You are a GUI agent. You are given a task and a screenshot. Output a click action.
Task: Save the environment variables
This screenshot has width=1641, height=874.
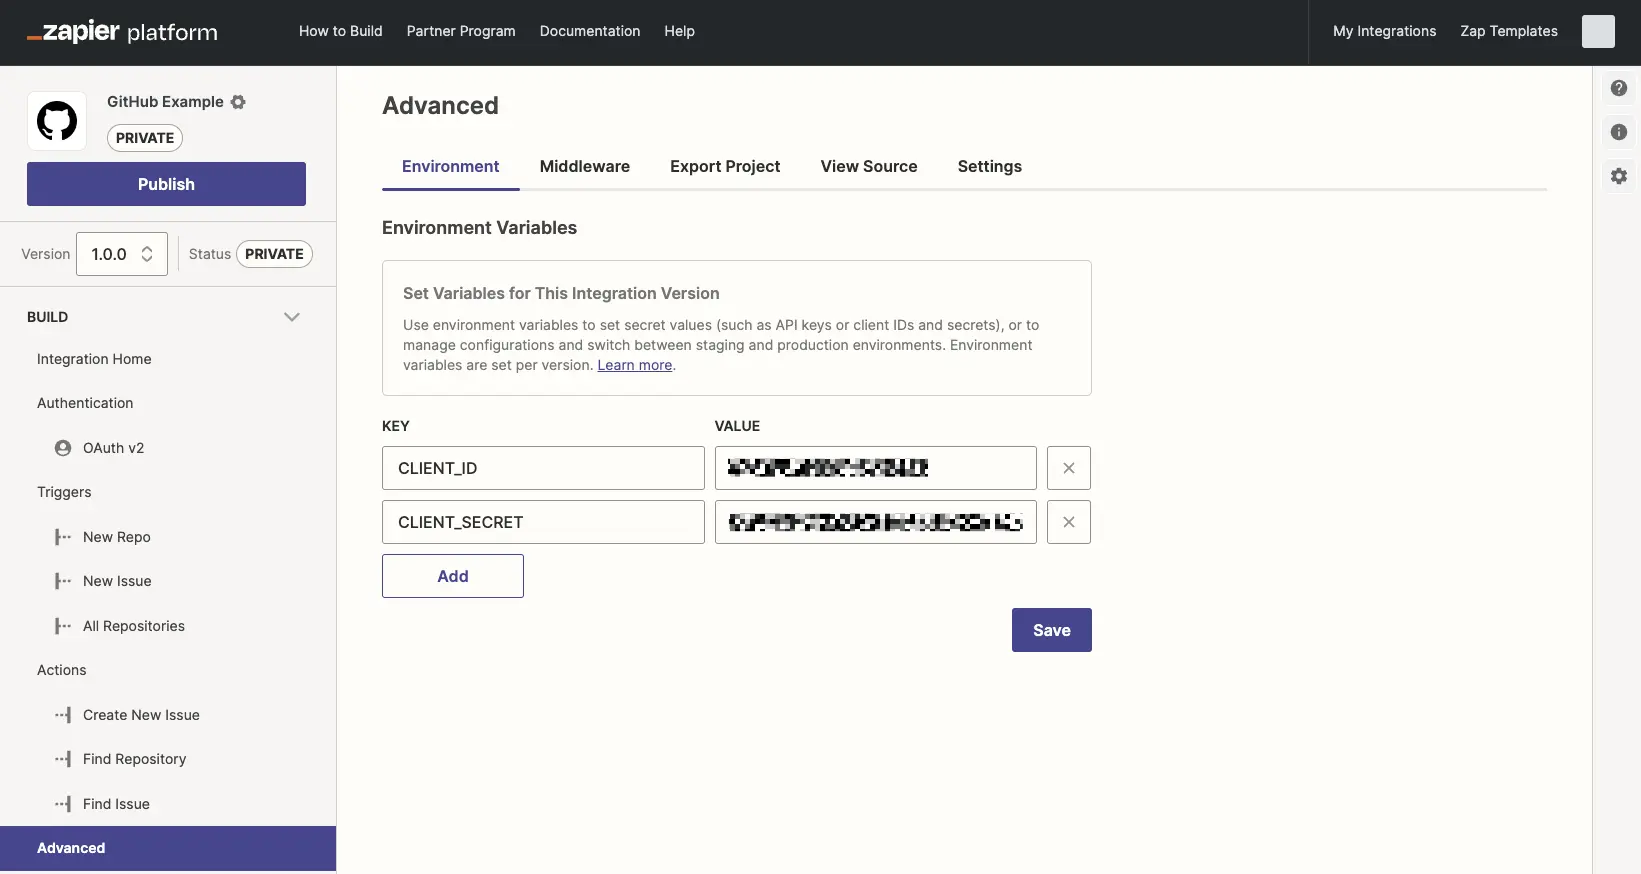pos(1052,630)
